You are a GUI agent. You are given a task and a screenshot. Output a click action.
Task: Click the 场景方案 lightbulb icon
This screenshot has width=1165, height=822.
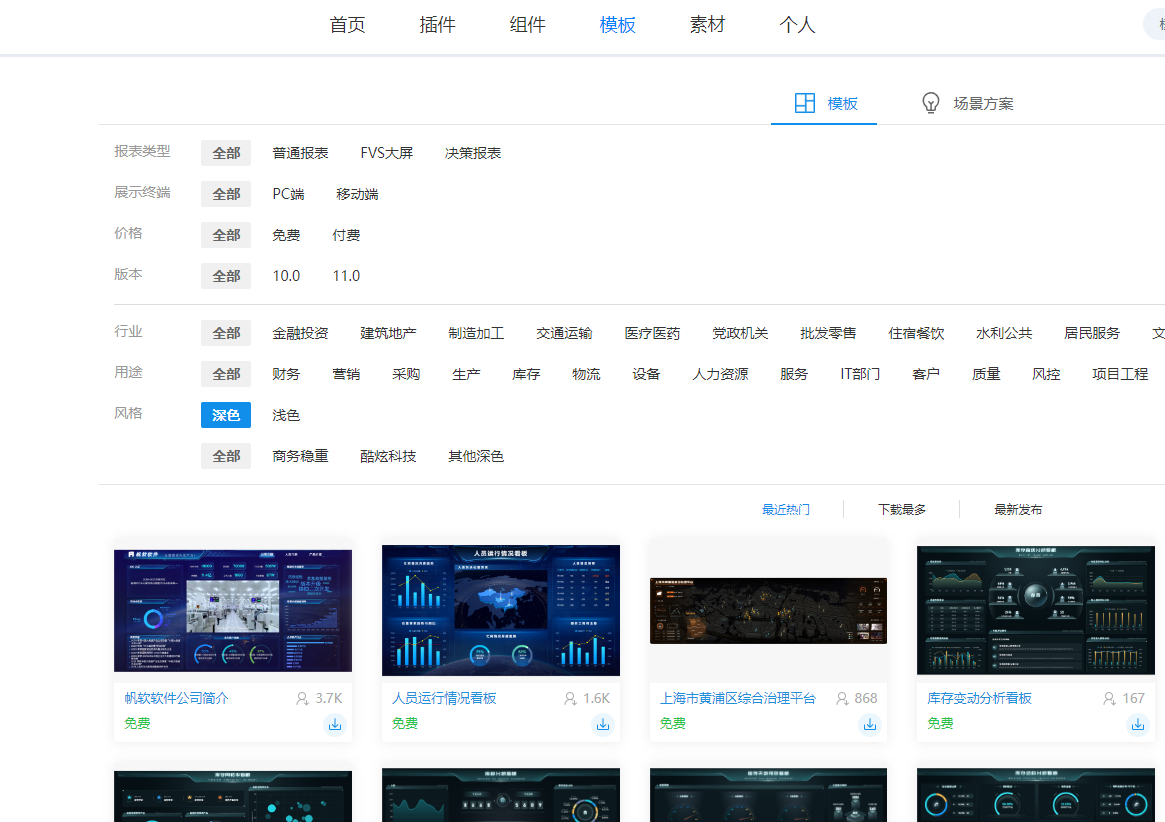tap(930, 103)
